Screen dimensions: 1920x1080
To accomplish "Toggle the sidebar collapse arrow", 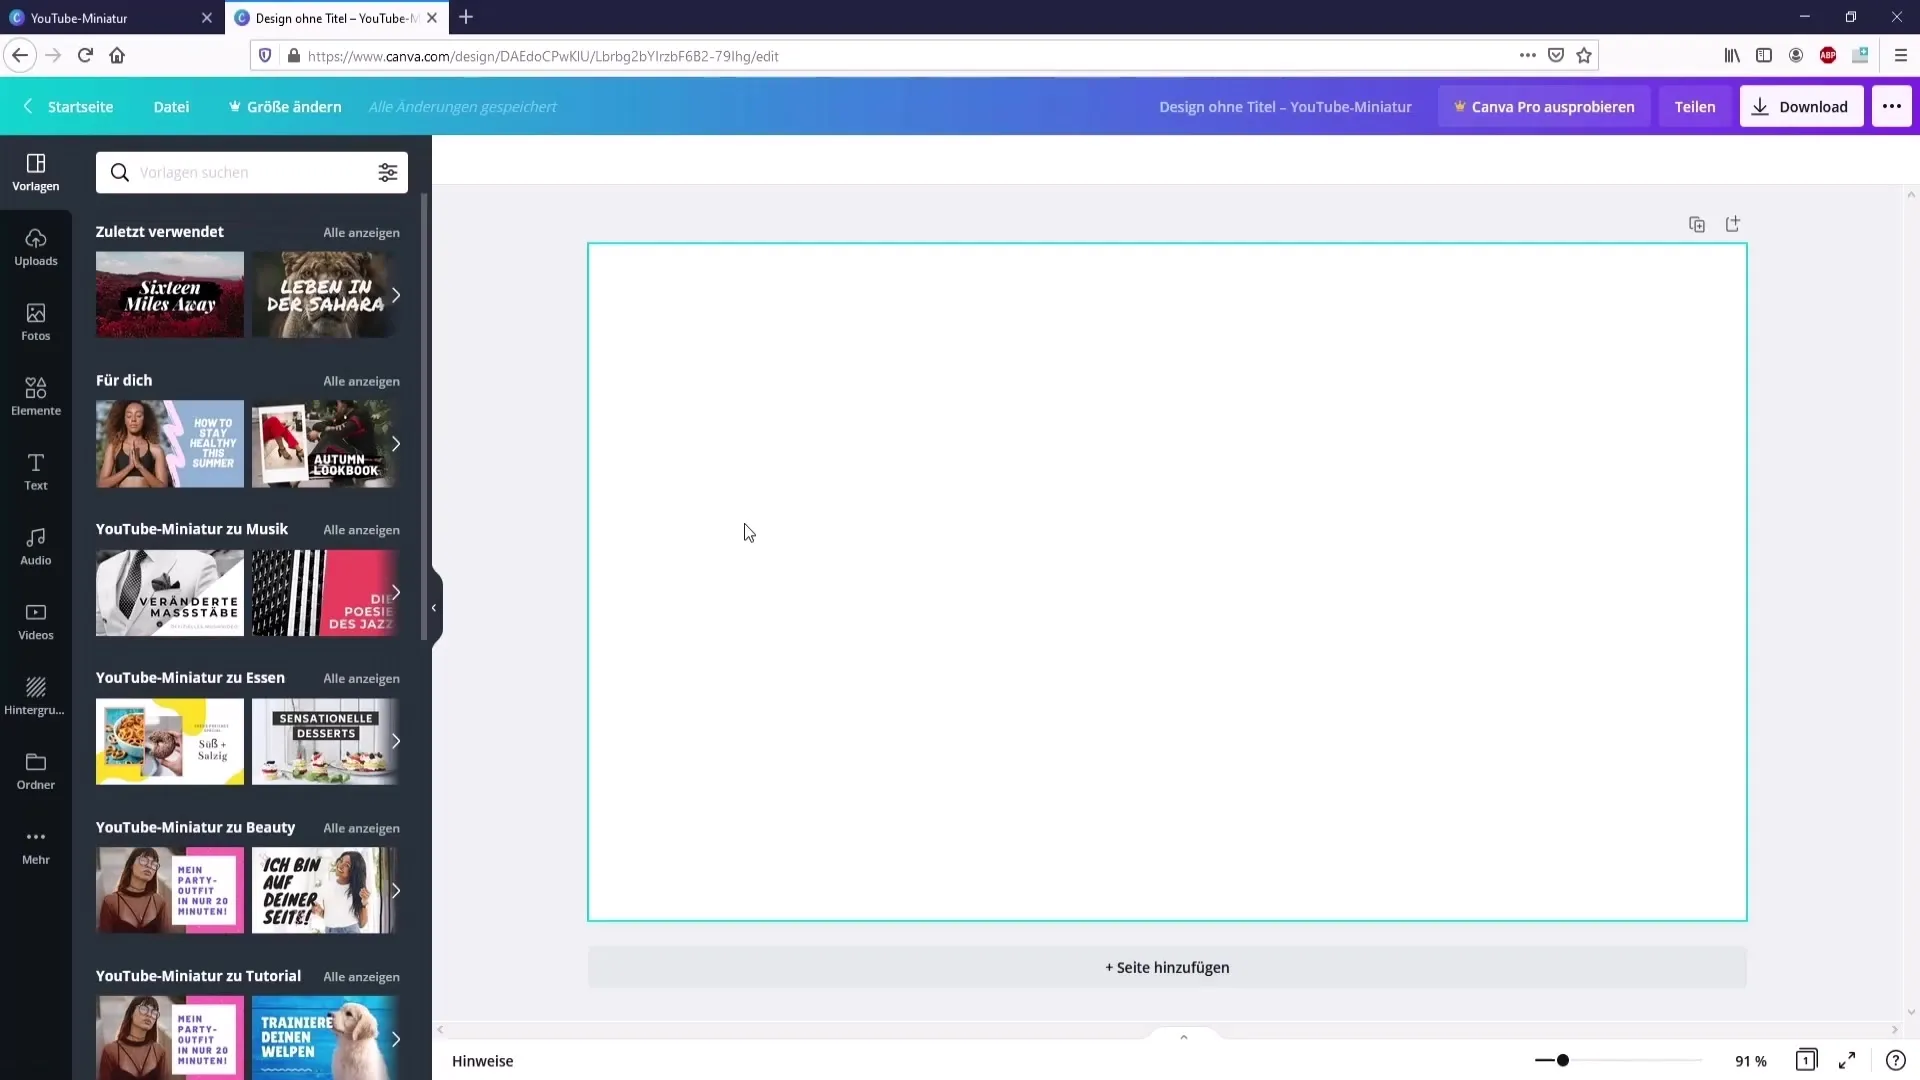I will pyautogui.click(x=435, y=605).
